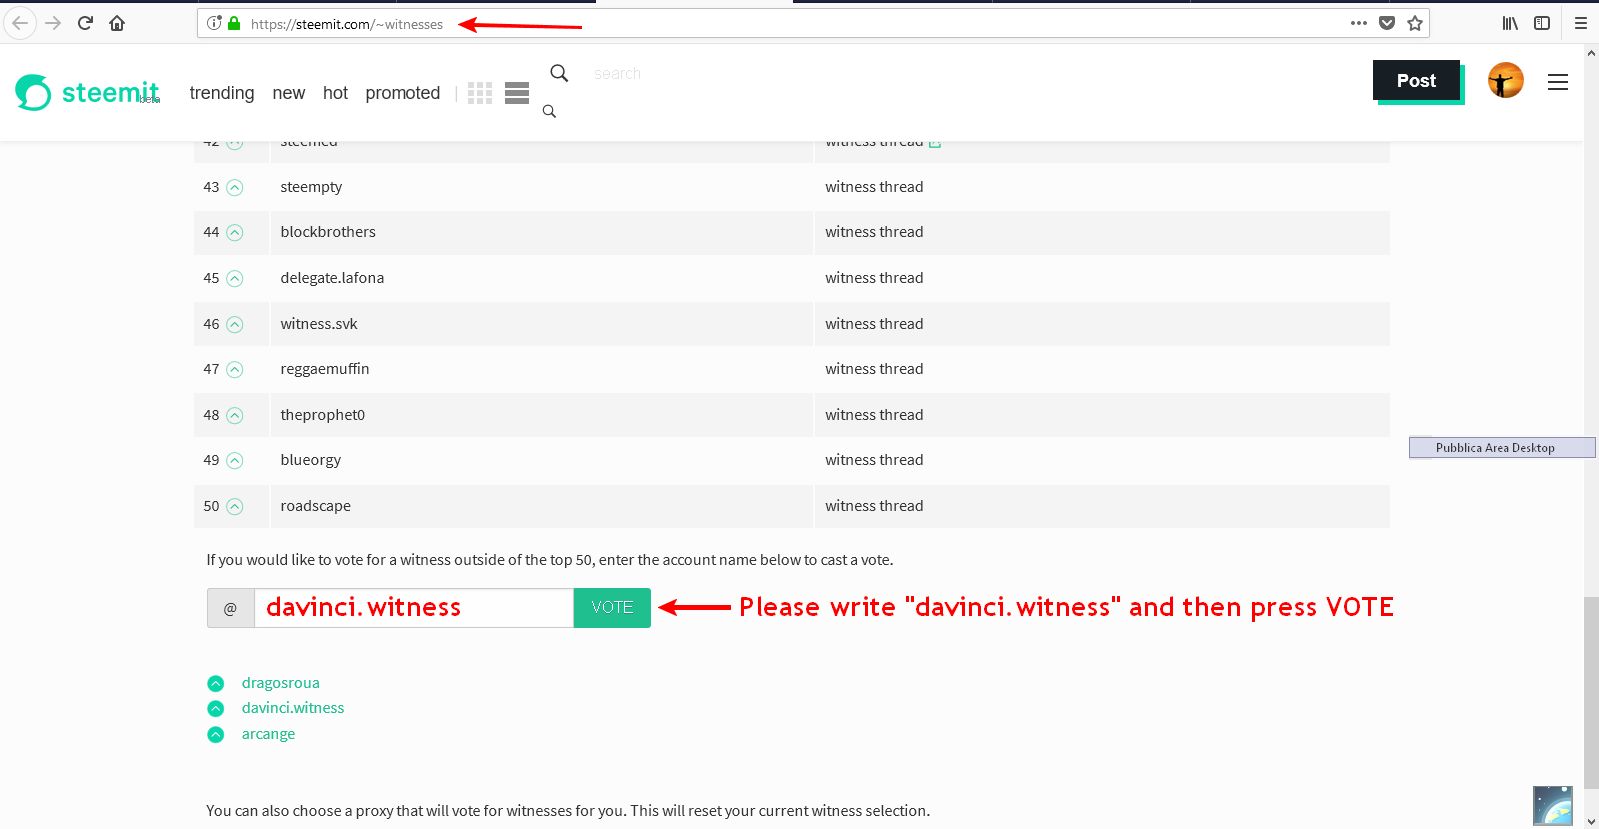Remove vote for dragosroua
This screenshot has height=829, width=1599.
[216, 684]
